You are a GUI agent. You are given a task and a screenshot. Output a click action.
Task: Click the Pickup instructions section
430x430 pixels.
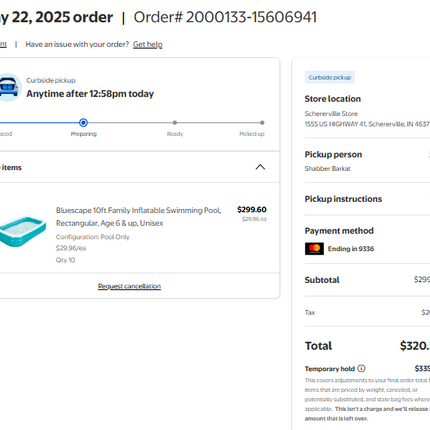(x=367, y=199)
